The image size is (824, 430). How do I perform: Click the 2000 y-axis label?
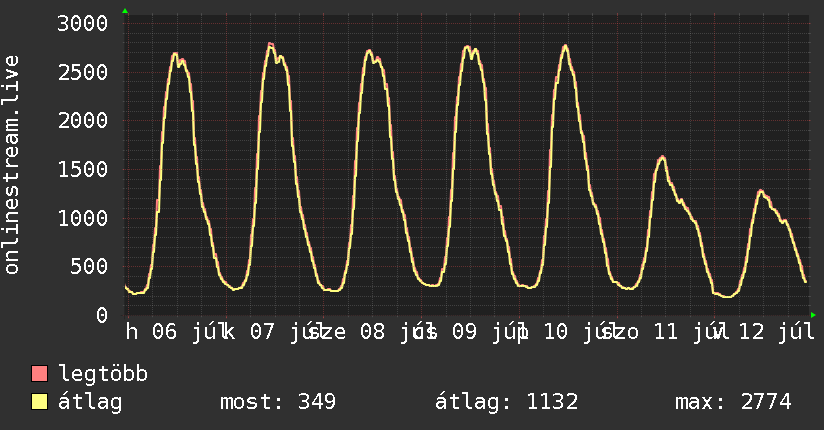pyautogui.click(x=83, y=121)
